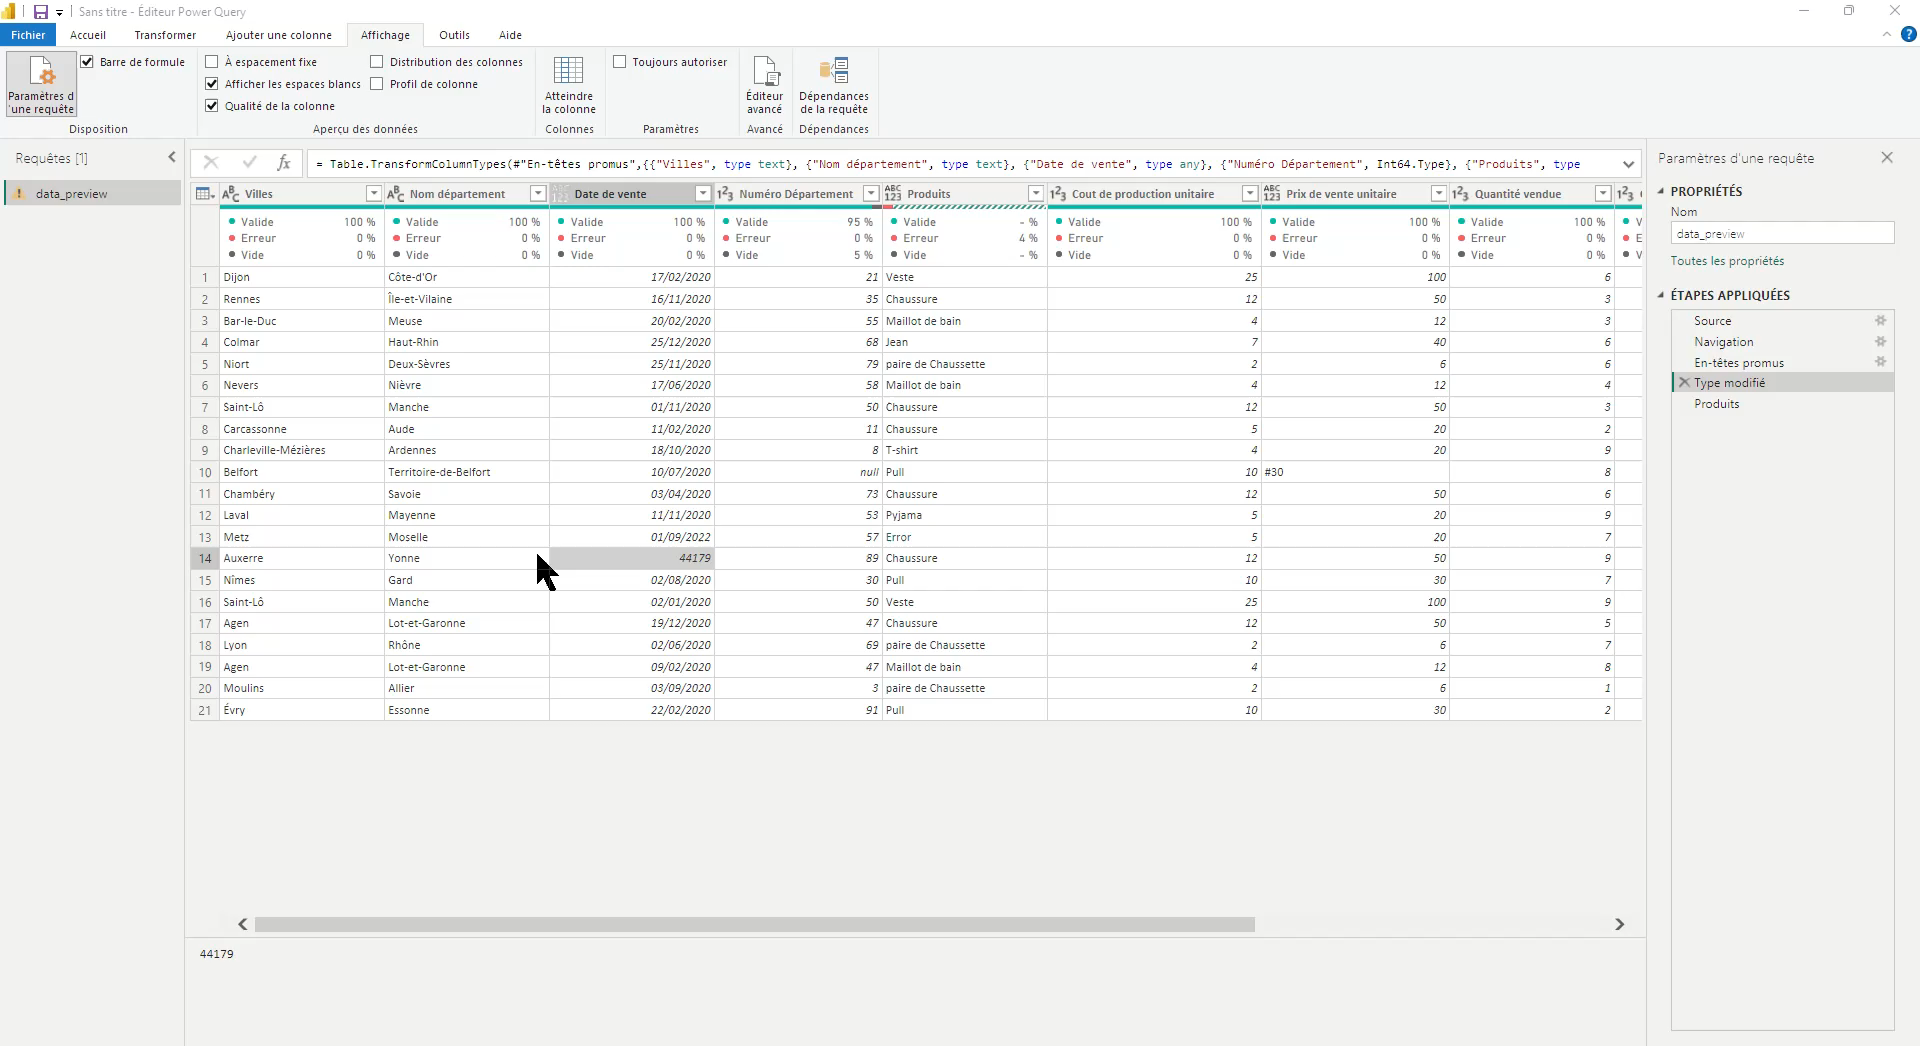Switch to Aide tab
This screenshot has width=1920, height=1046.
[x=510, y=35]
